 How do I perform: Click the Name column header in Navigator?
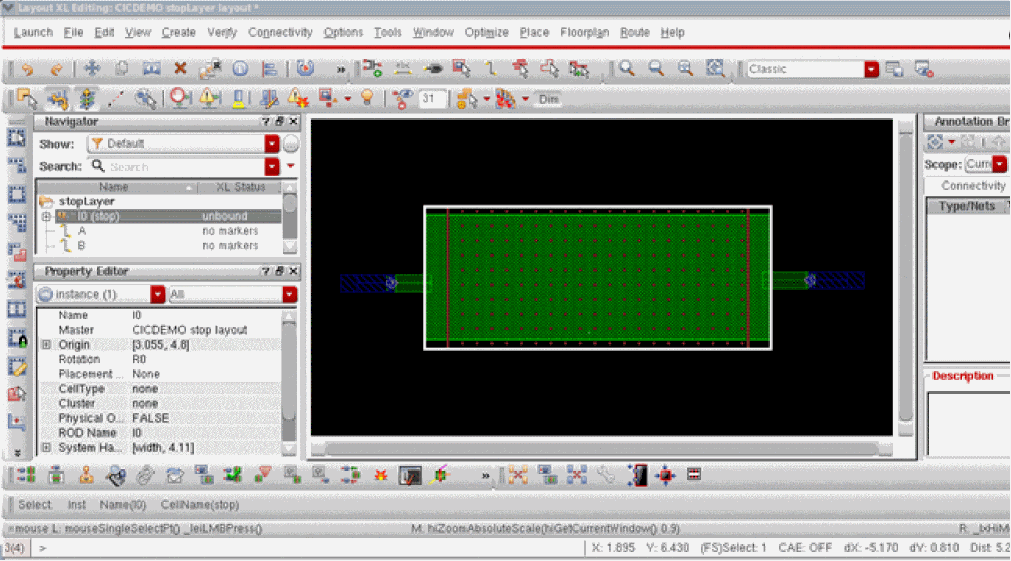[x=113, y=187]
